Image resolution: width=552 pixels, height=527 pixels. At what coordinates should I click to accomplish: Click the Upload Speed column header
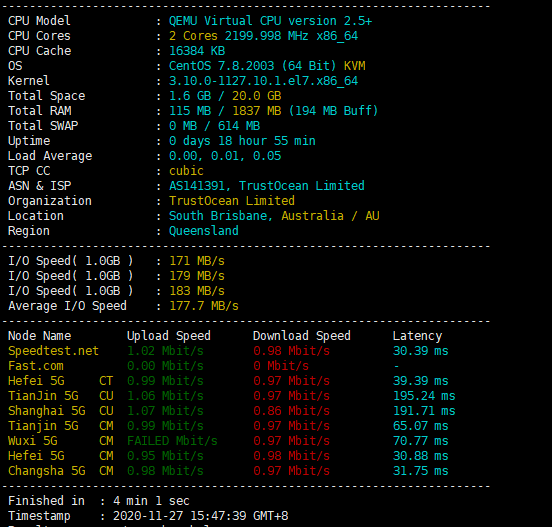169,336
